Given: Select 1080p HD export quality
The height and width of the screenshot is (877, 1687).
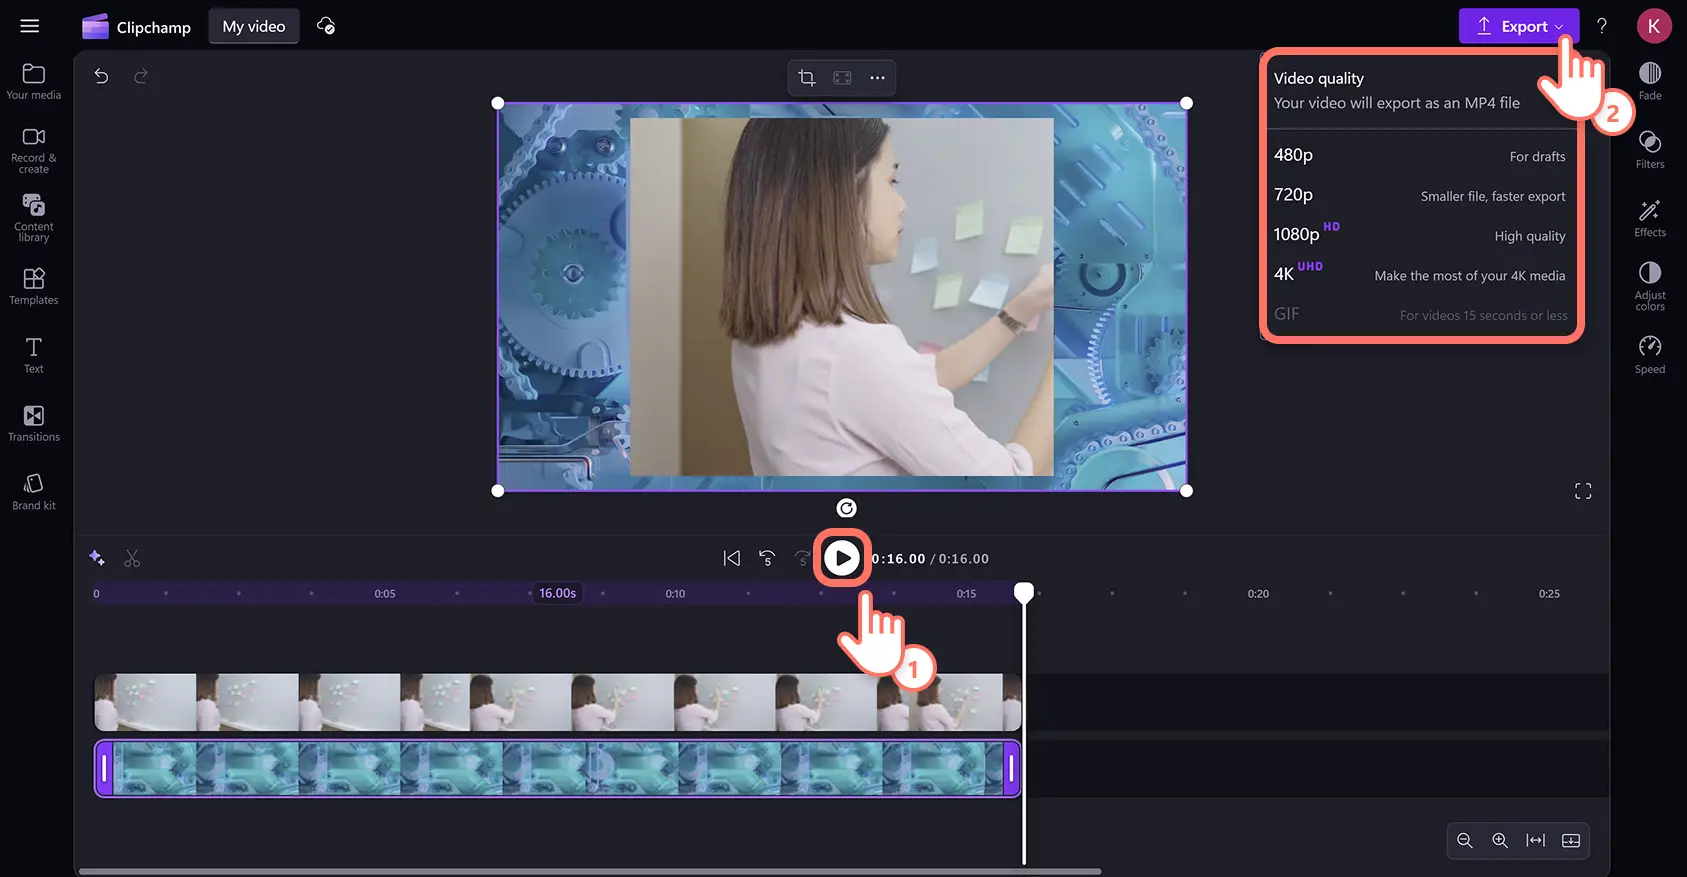Looking at the screenshot, I should pos(1420,235).
